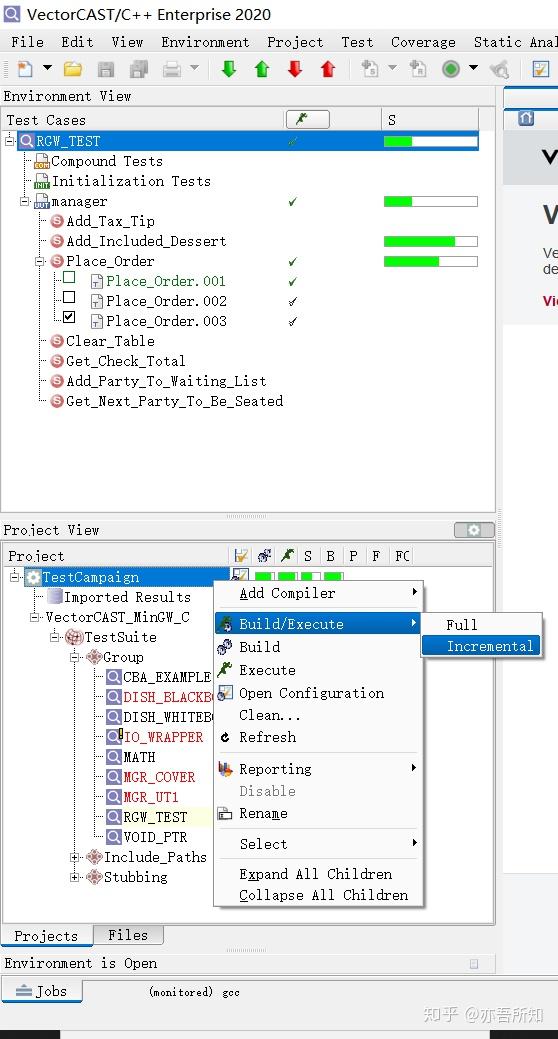Click the new environment icon in toolbar

tap(25, 69)
